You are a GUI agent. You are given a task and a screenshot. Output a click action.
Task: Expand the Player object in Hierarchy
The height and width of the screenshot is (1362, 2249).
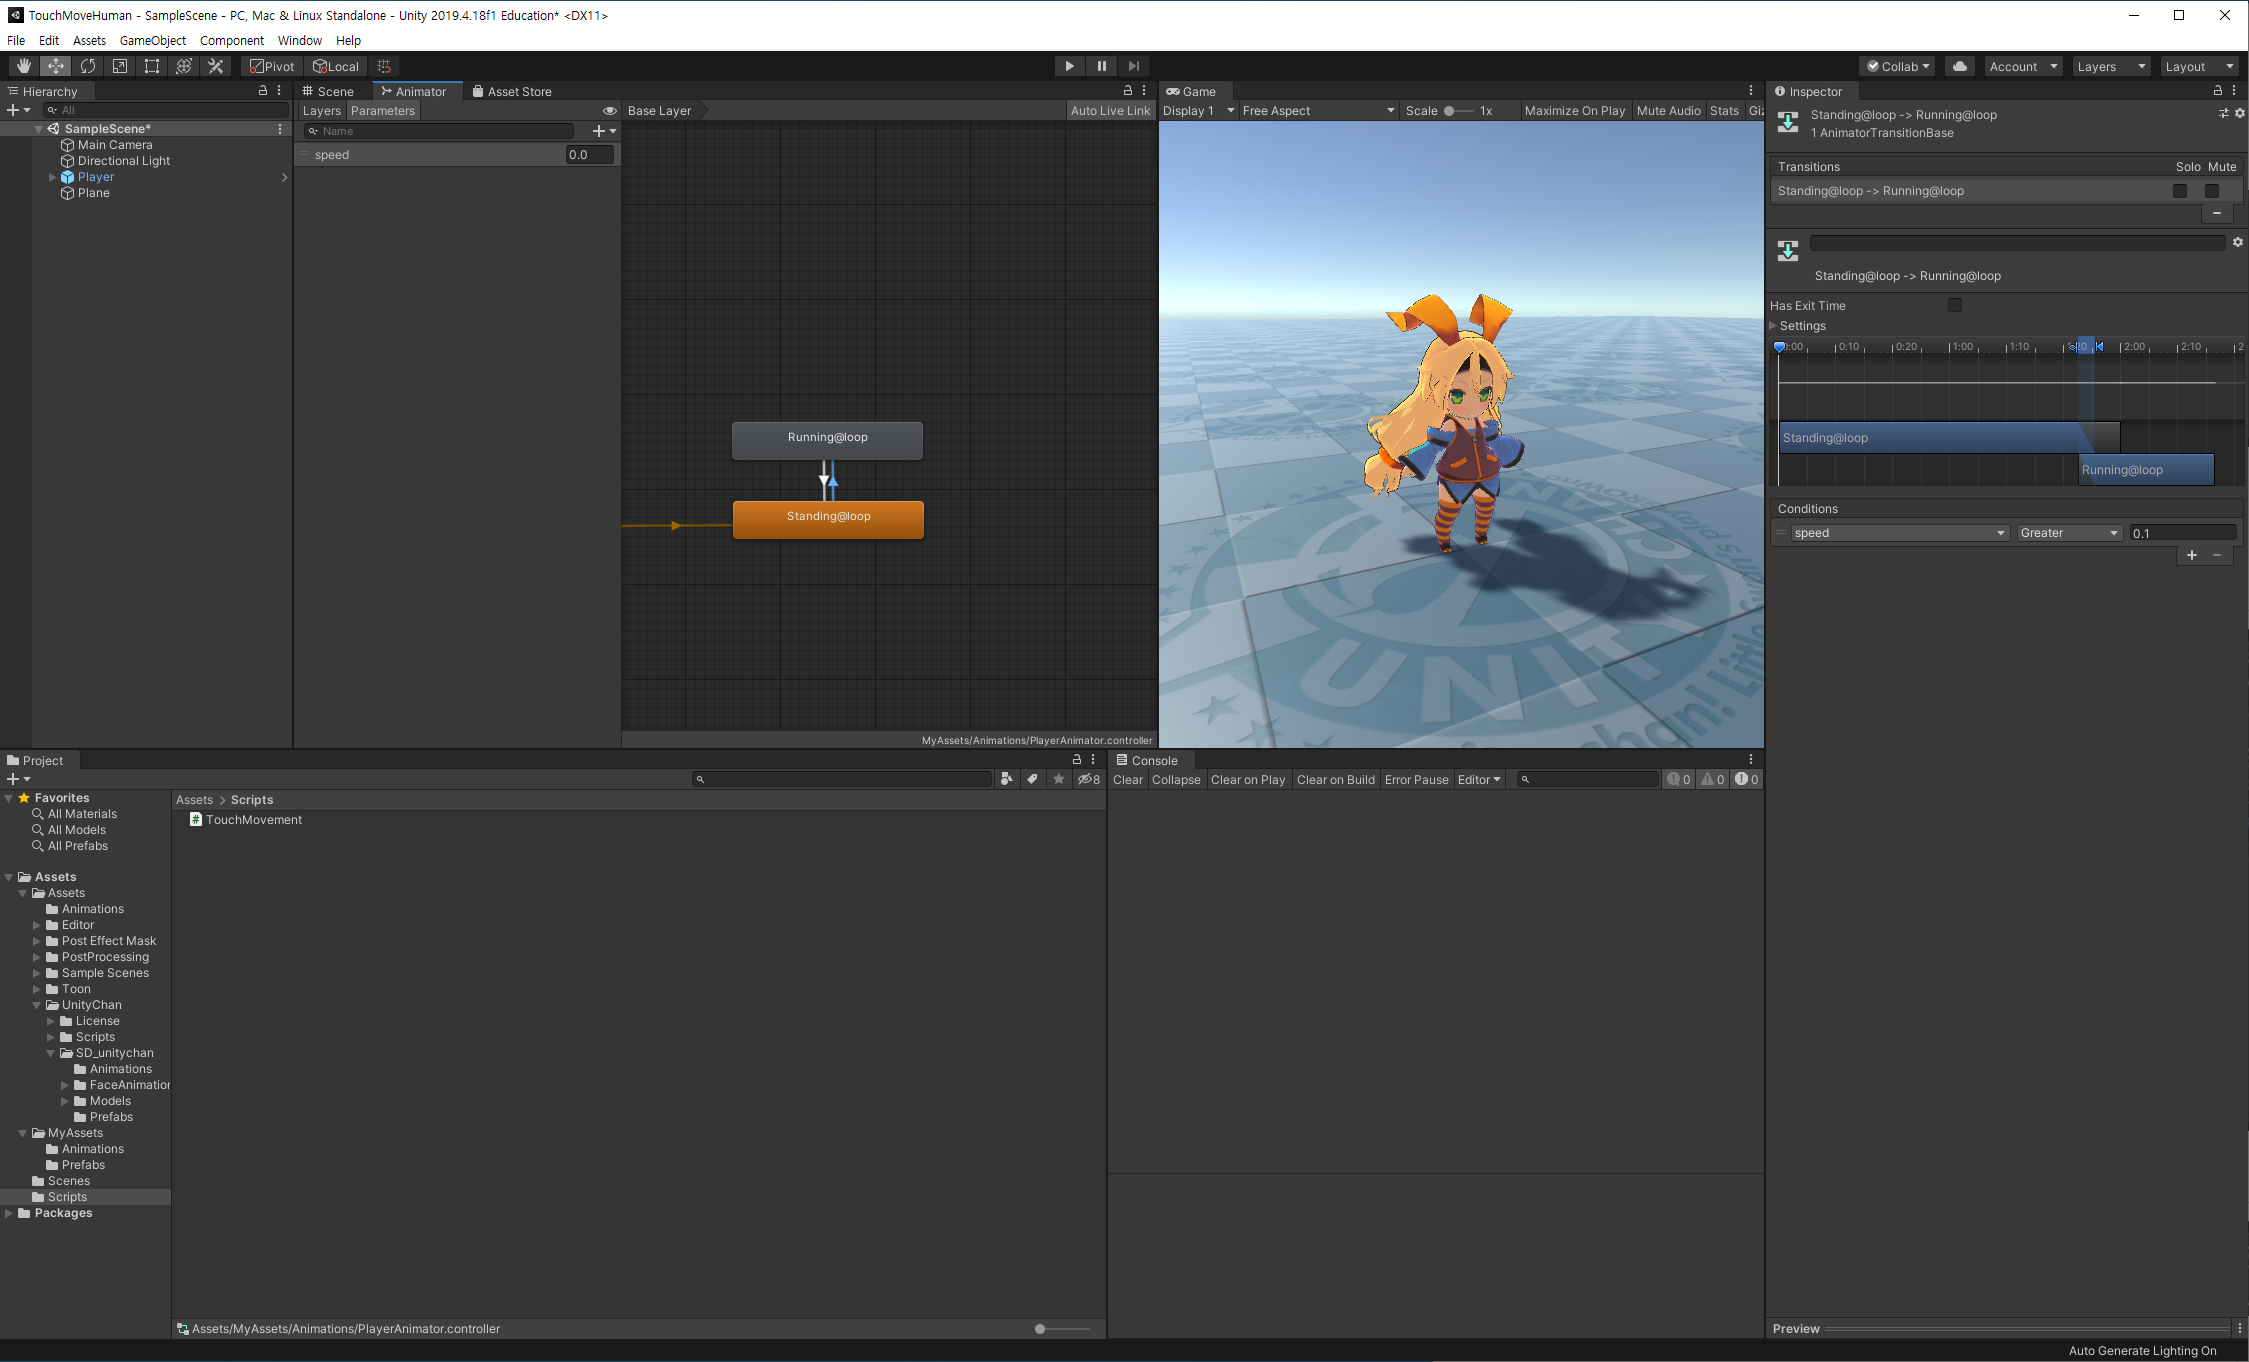pos(53,177)
